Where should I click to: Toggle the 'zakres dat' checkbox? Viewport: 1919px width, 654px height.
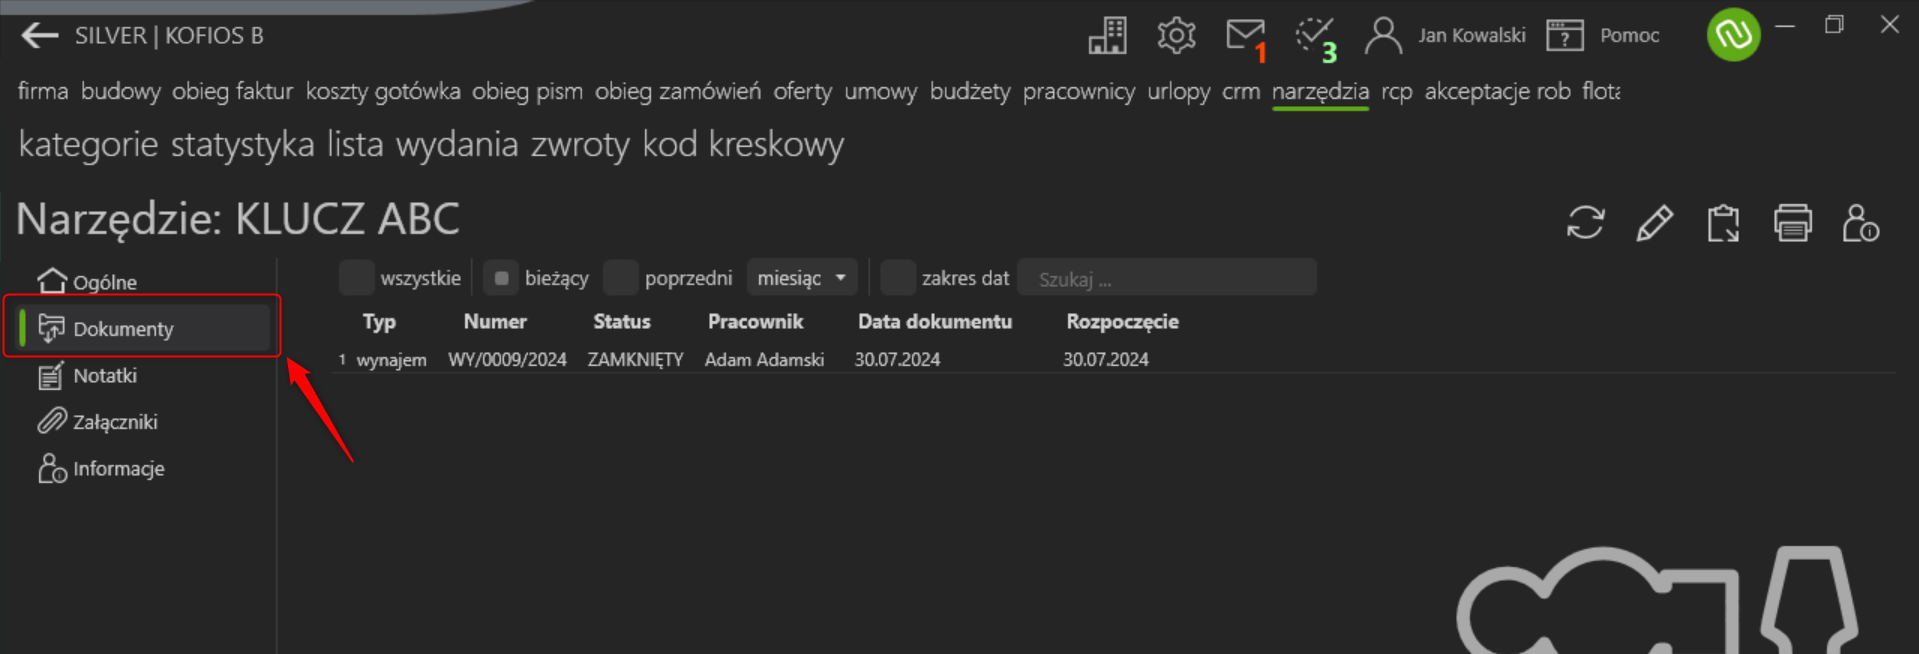click(x=898, y=278)
